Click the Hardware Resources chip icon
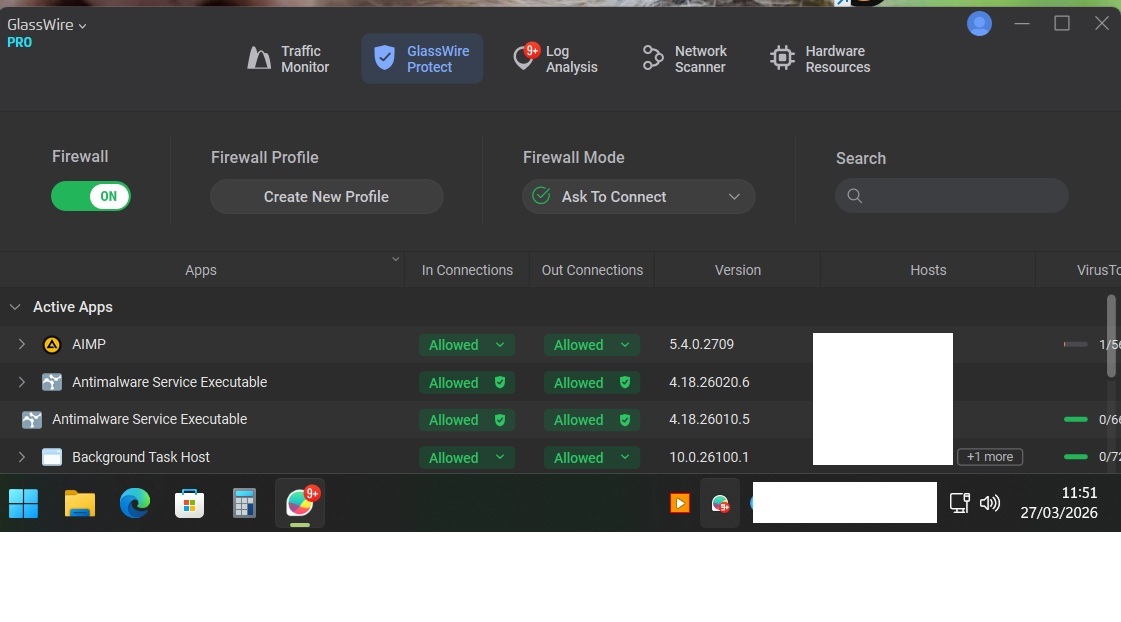The width and height of the screenshot is (1121, 622). pyautogui.click(x=782, y=59)
